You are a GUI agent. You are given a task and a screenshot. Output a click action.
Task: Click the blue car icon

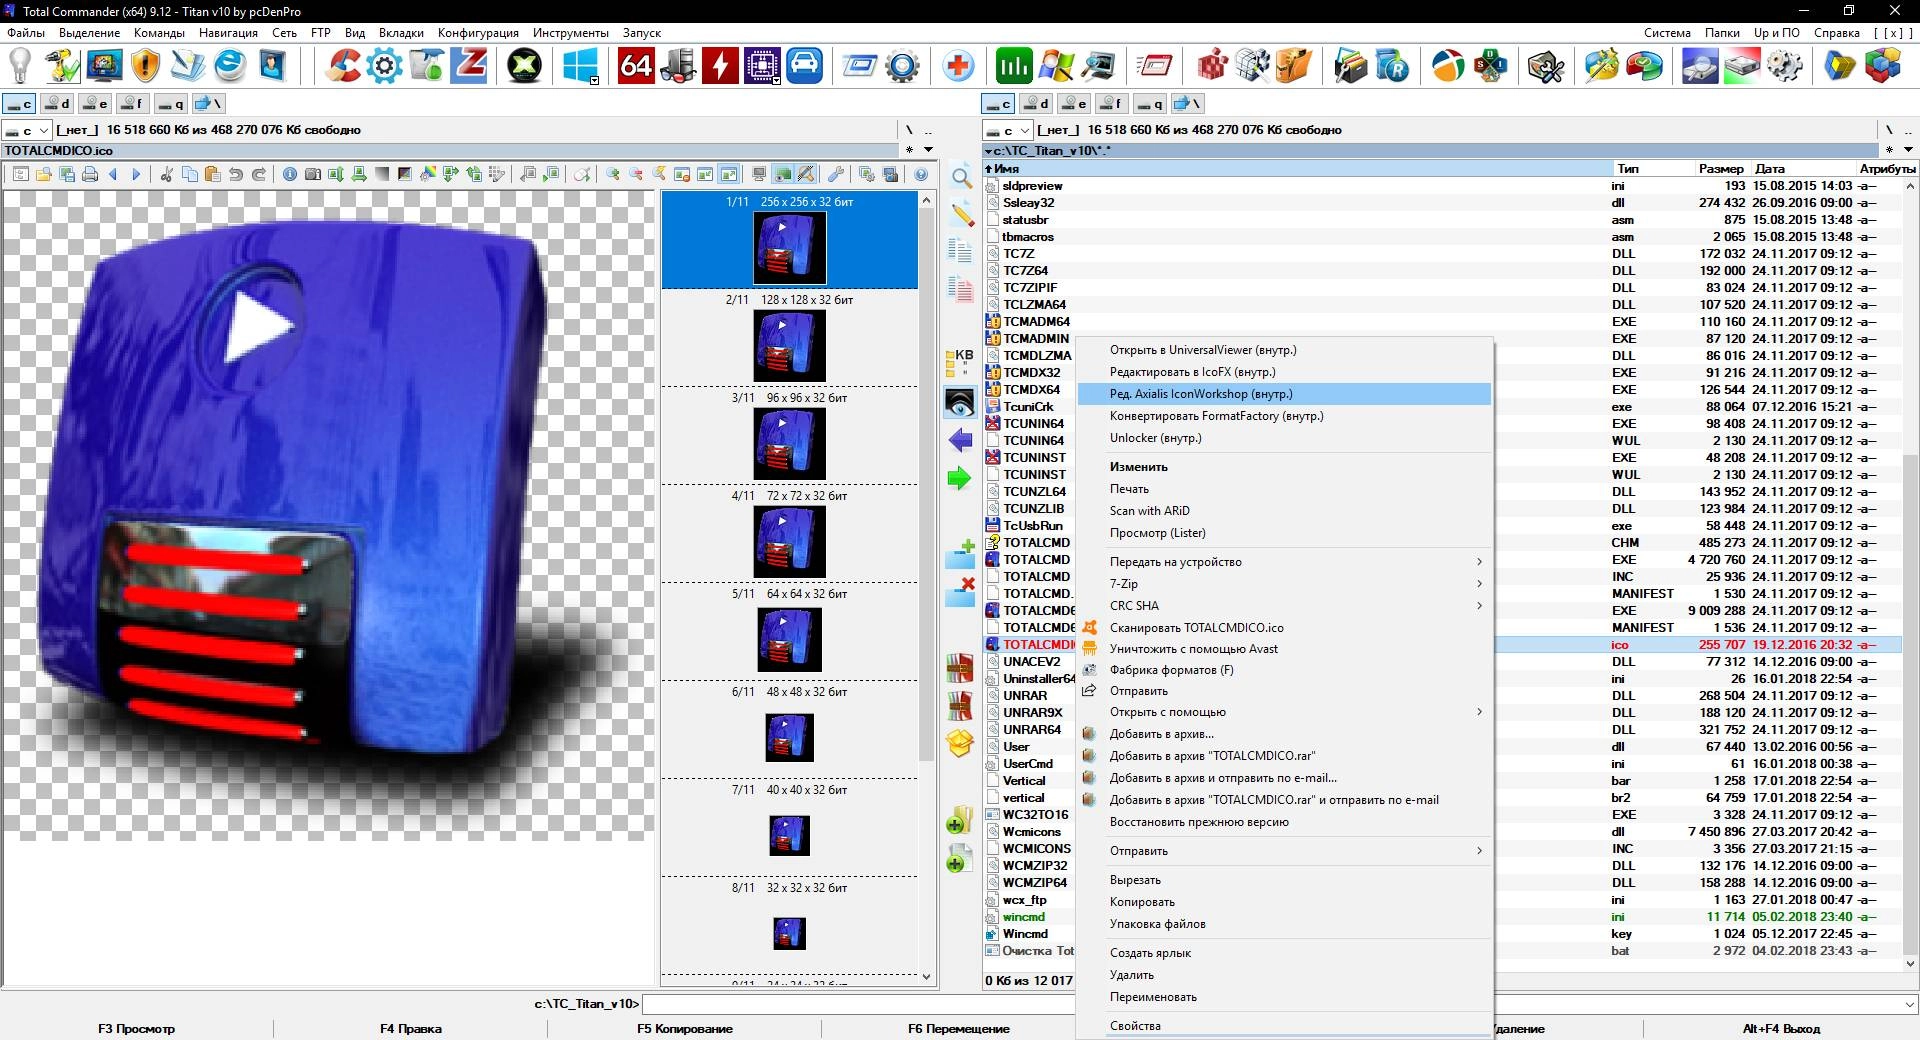(805, 67)
